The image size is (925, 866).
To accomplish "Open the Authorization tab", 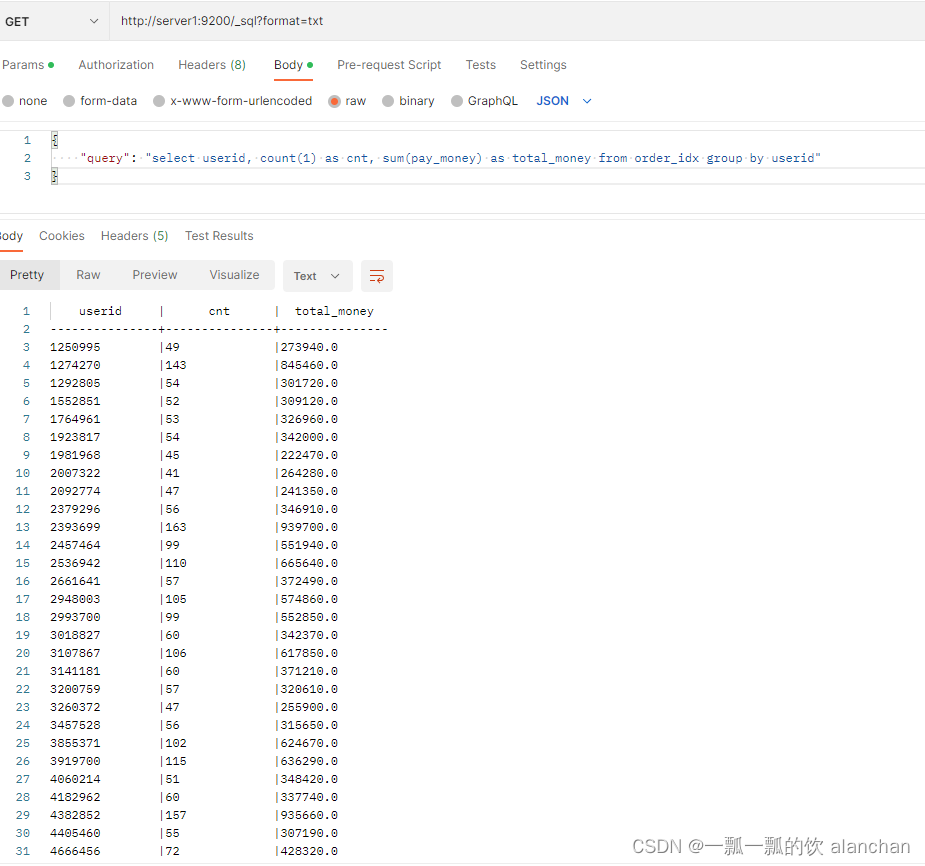I will [x=116, y=64].
